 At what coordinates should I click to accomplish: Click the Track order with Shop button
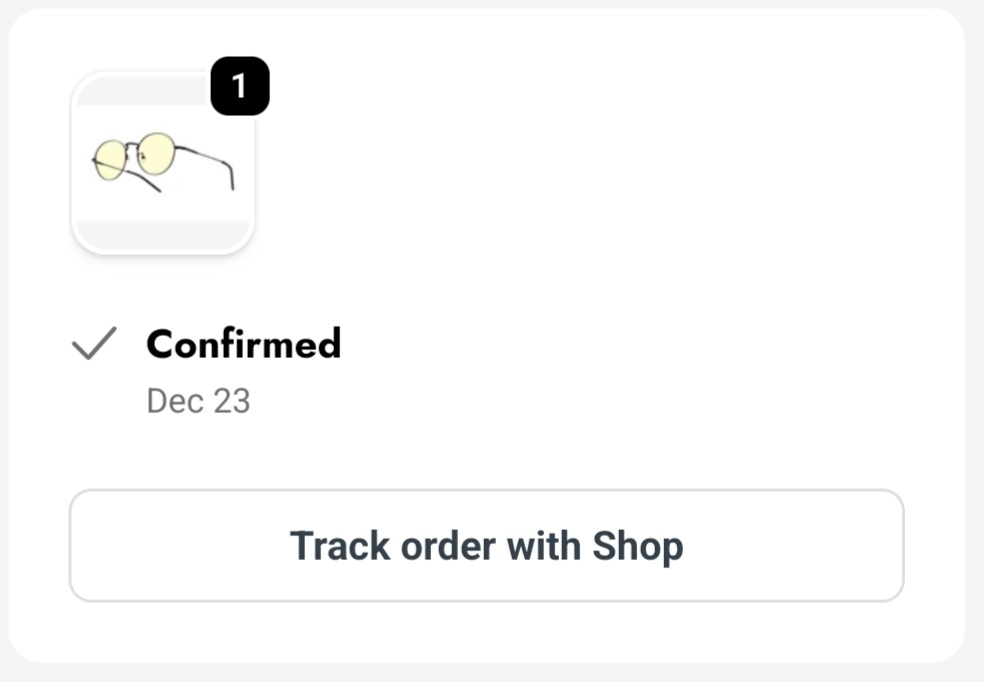click(x=486, y=546)
